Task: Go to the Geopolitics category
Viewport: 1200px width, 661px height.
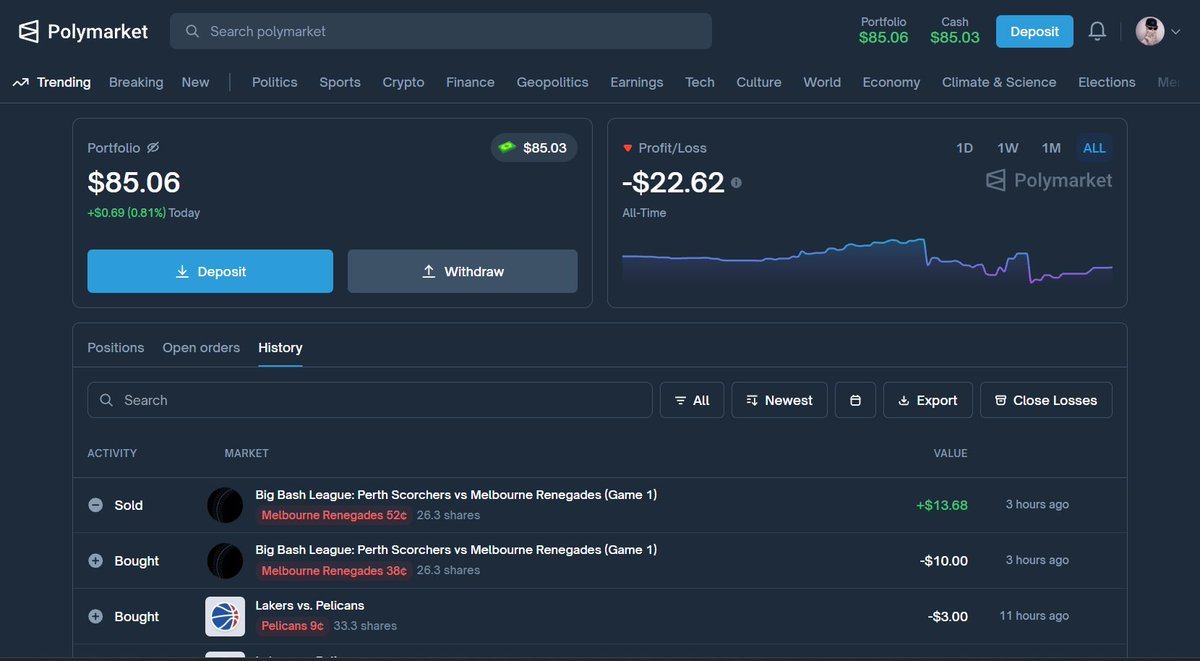Action: [x=552, y=82]
